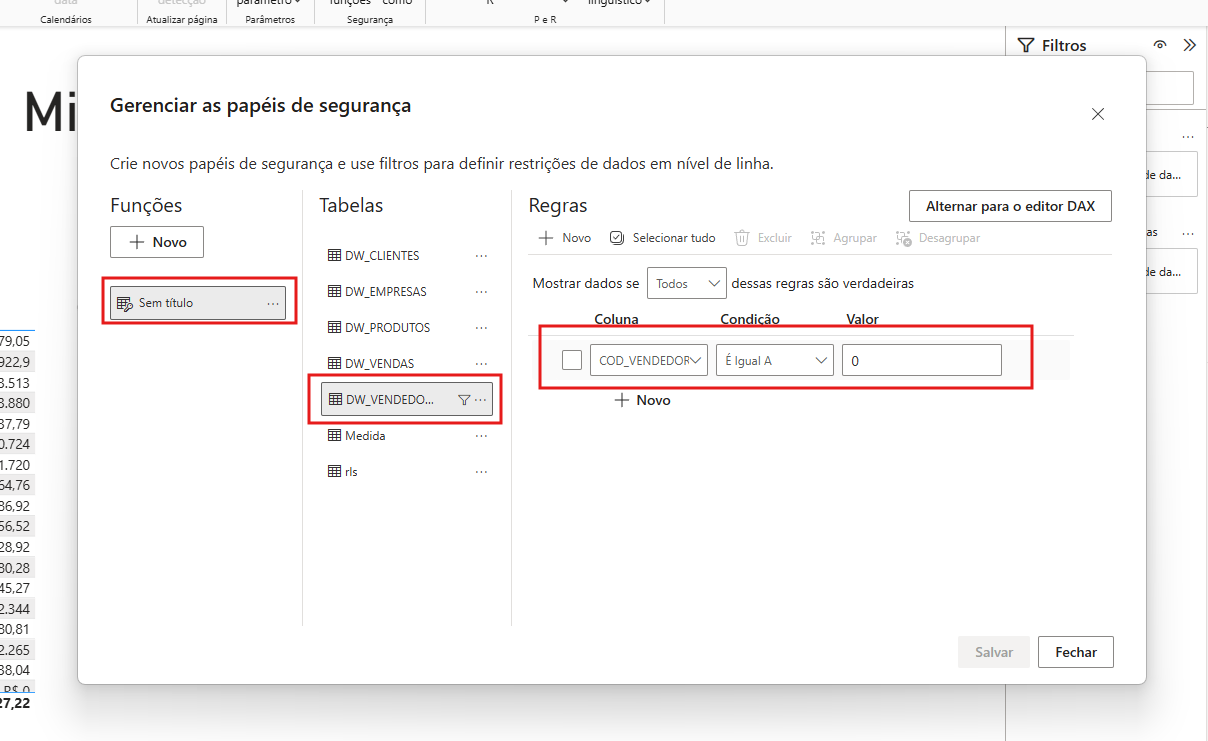Click the filter icon on DW_VENDEDO table

[463, 400]
